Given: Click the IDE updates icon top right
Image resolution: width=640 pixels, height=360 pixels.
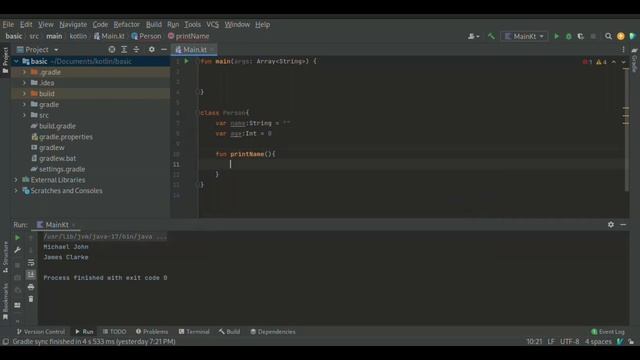Looking at the screenshot, I should [x=620, y=36].
